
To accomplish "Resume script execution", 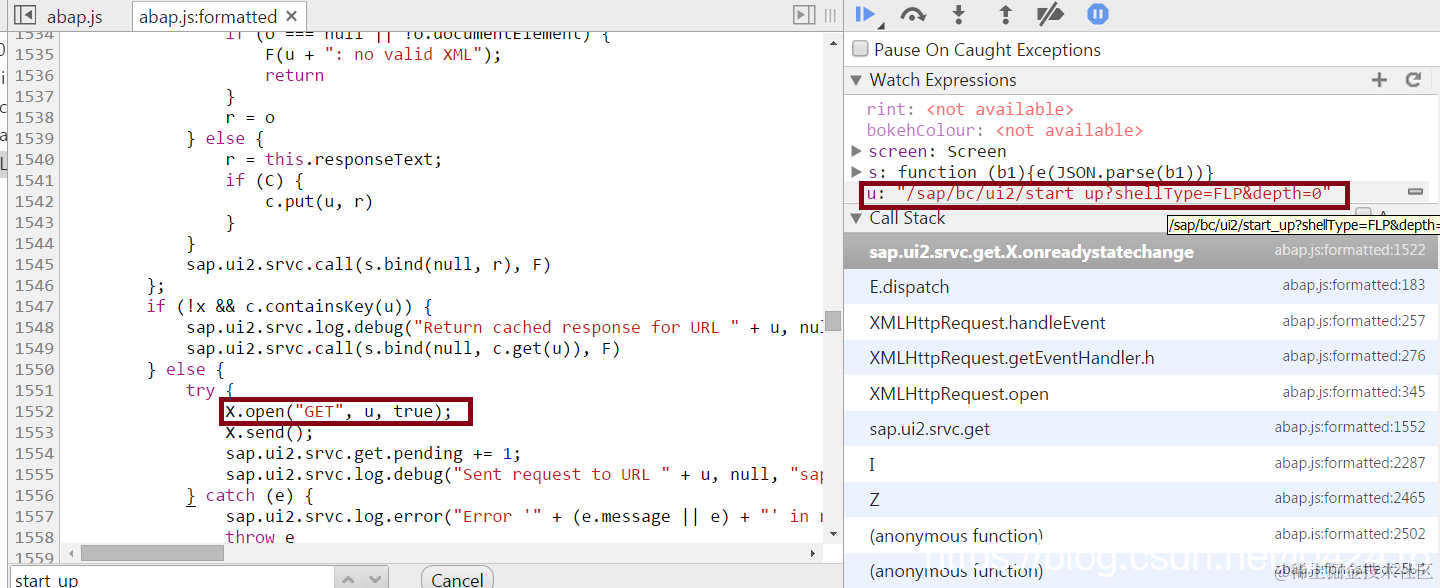I will tap(866, 14).
